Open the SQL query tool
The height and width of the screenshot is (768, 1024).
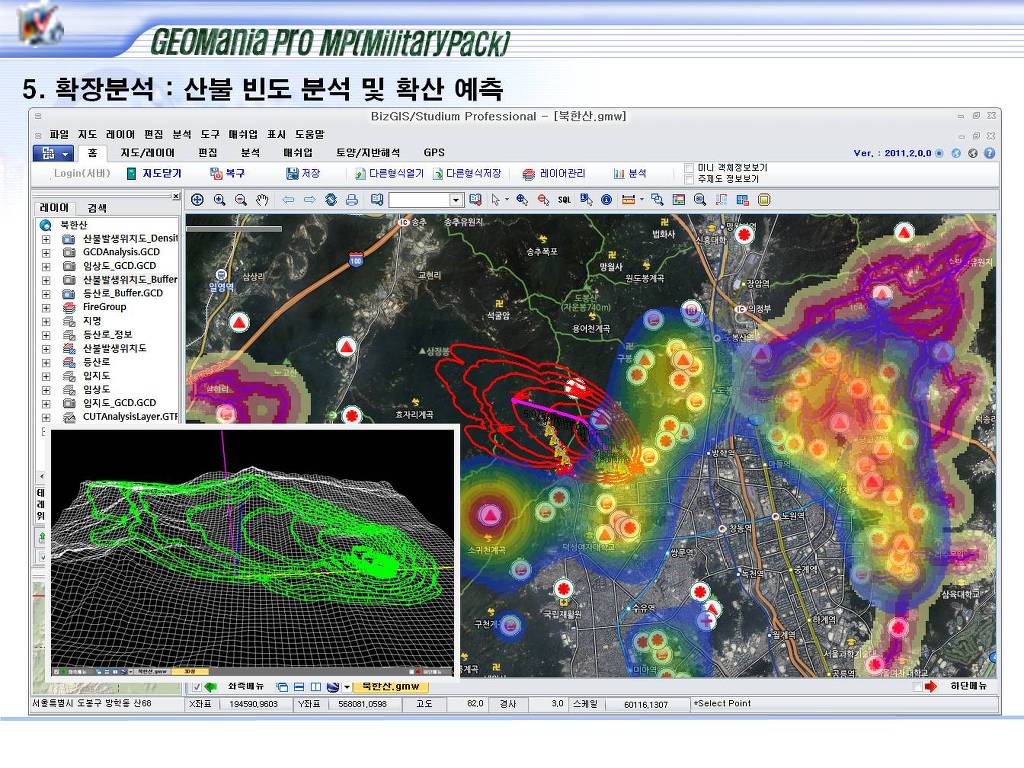[x=564, y=200]
